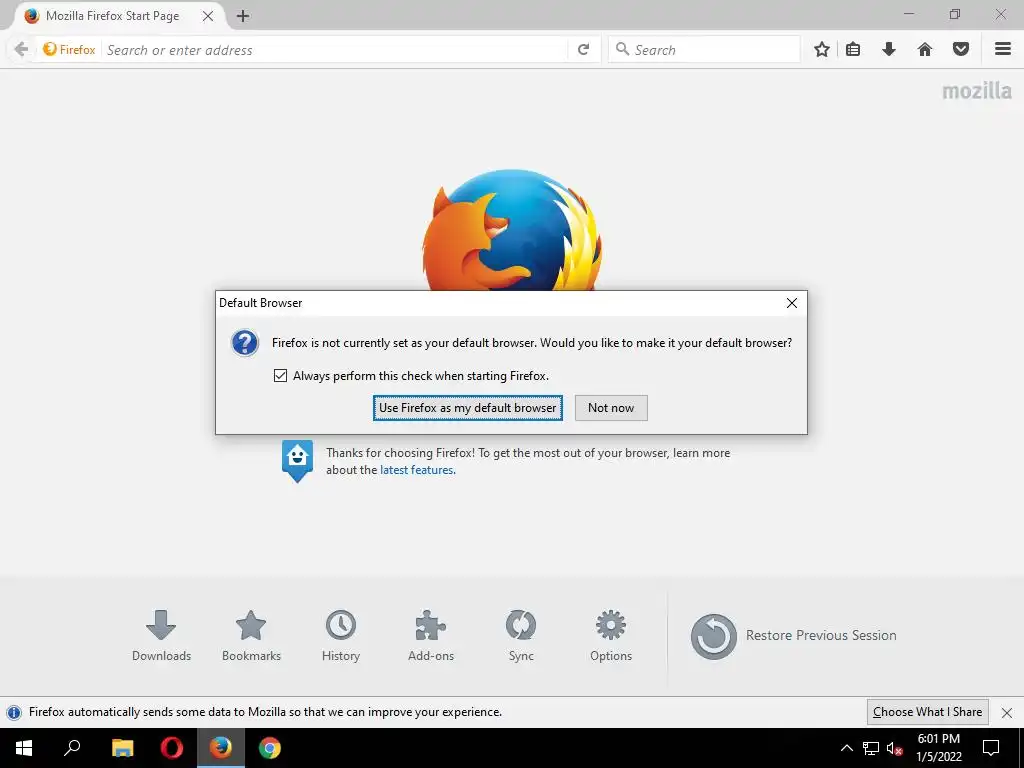Open the Bookmarks shortcut on start page

click(x=251, y=636)
